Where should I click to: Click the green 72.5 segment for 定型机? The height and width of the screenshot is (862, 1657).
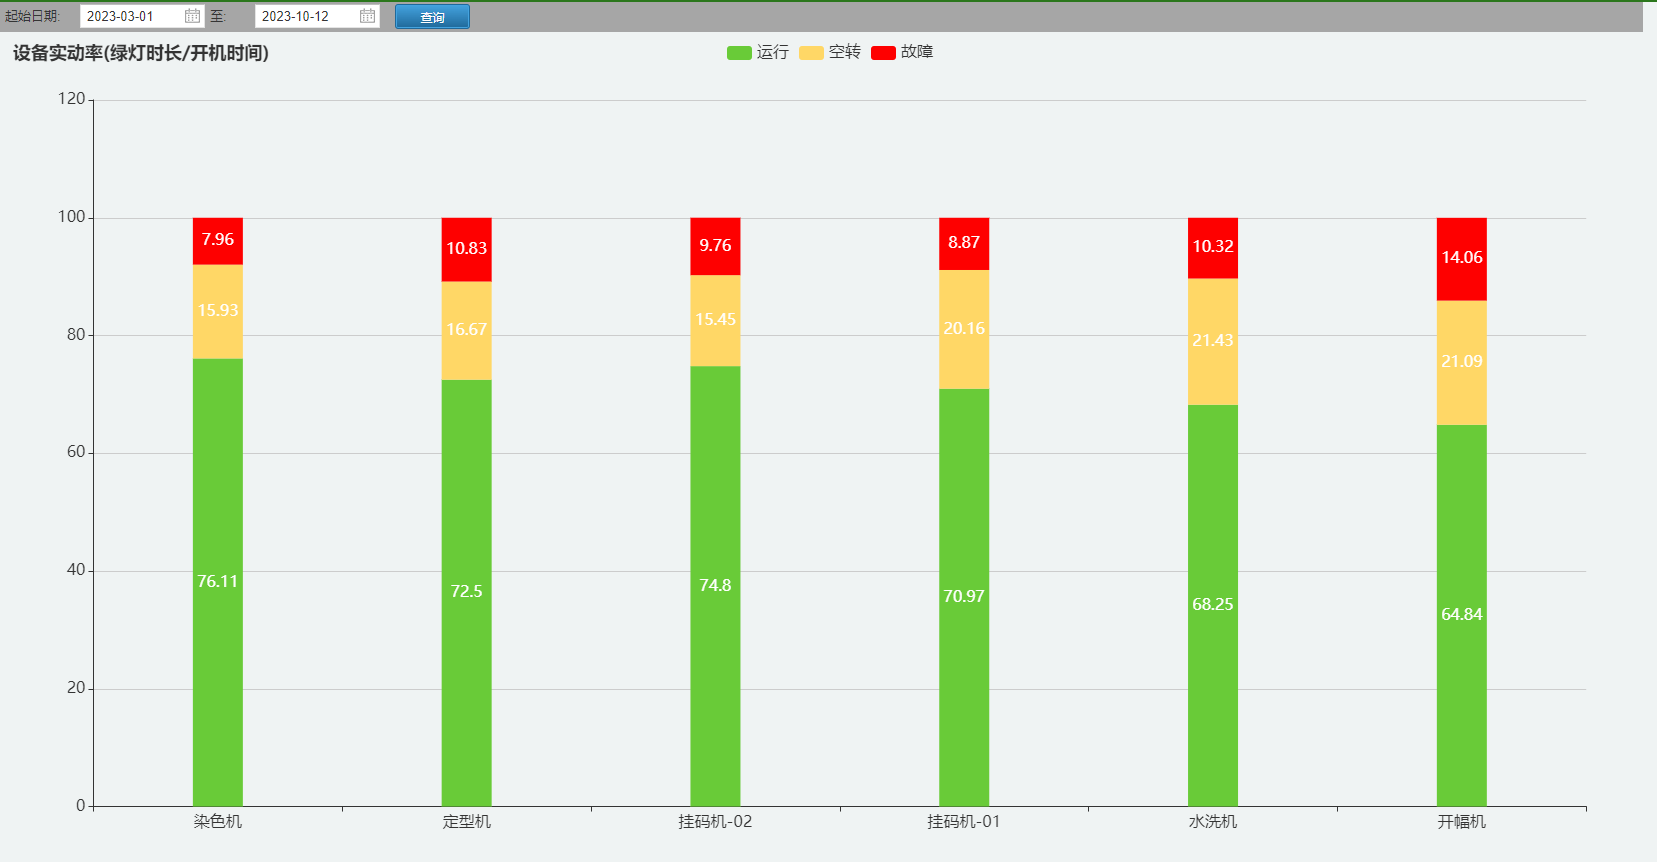click(467, 593)
